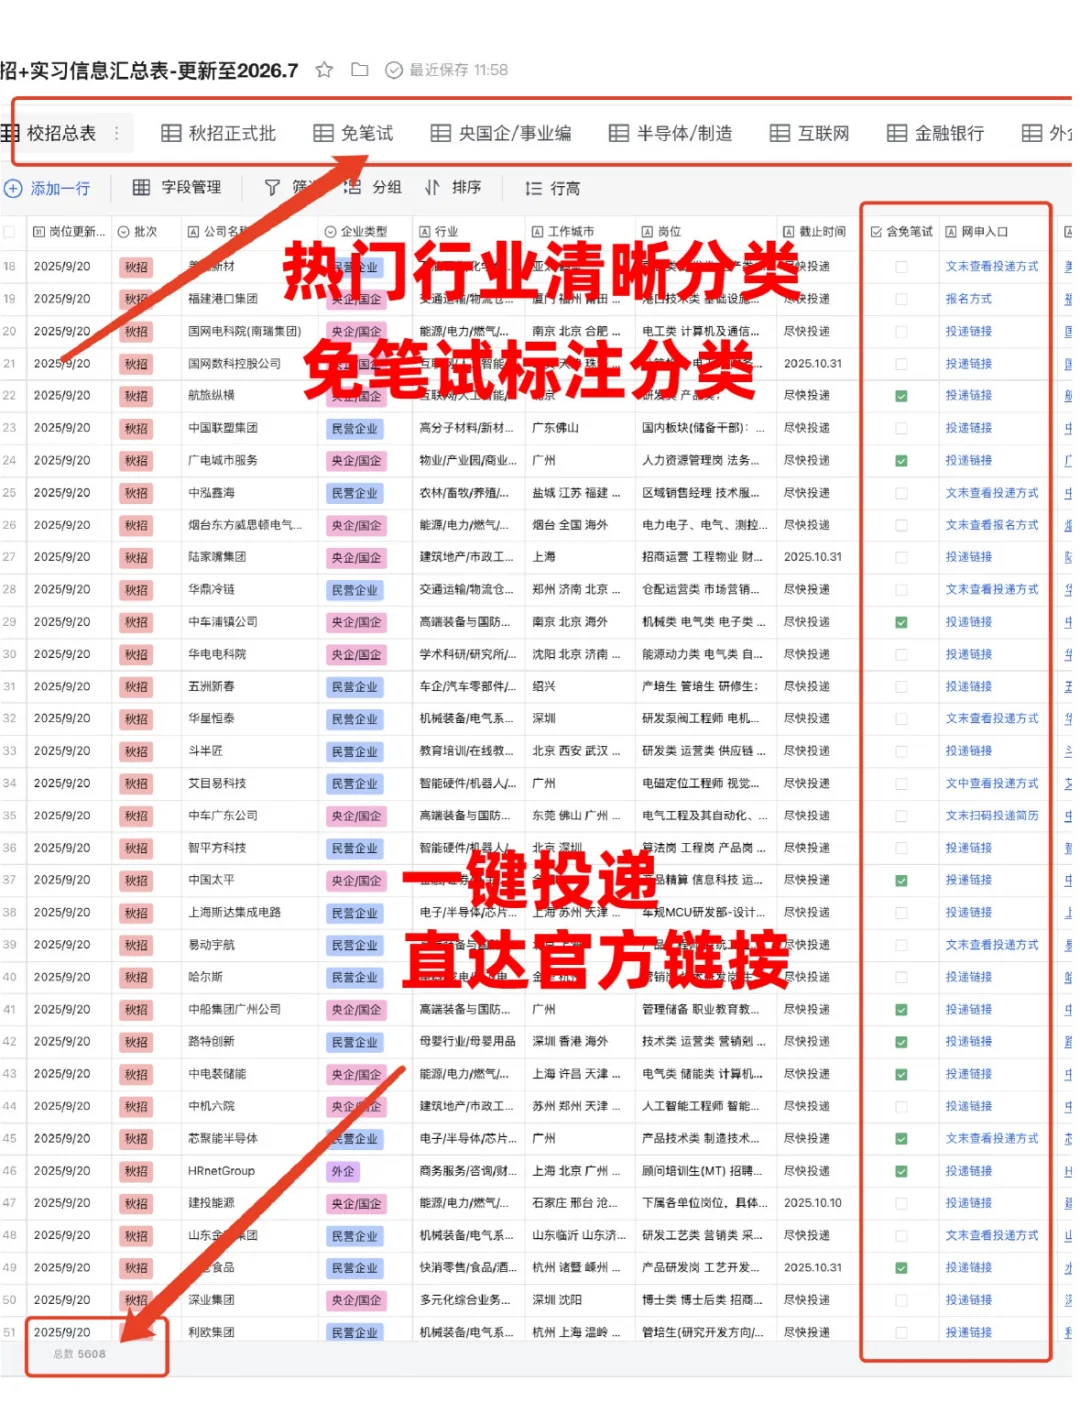Click the checkbox-type icon in 含免笔试 header
1080x1413 pixels.
tap(876, 232)
